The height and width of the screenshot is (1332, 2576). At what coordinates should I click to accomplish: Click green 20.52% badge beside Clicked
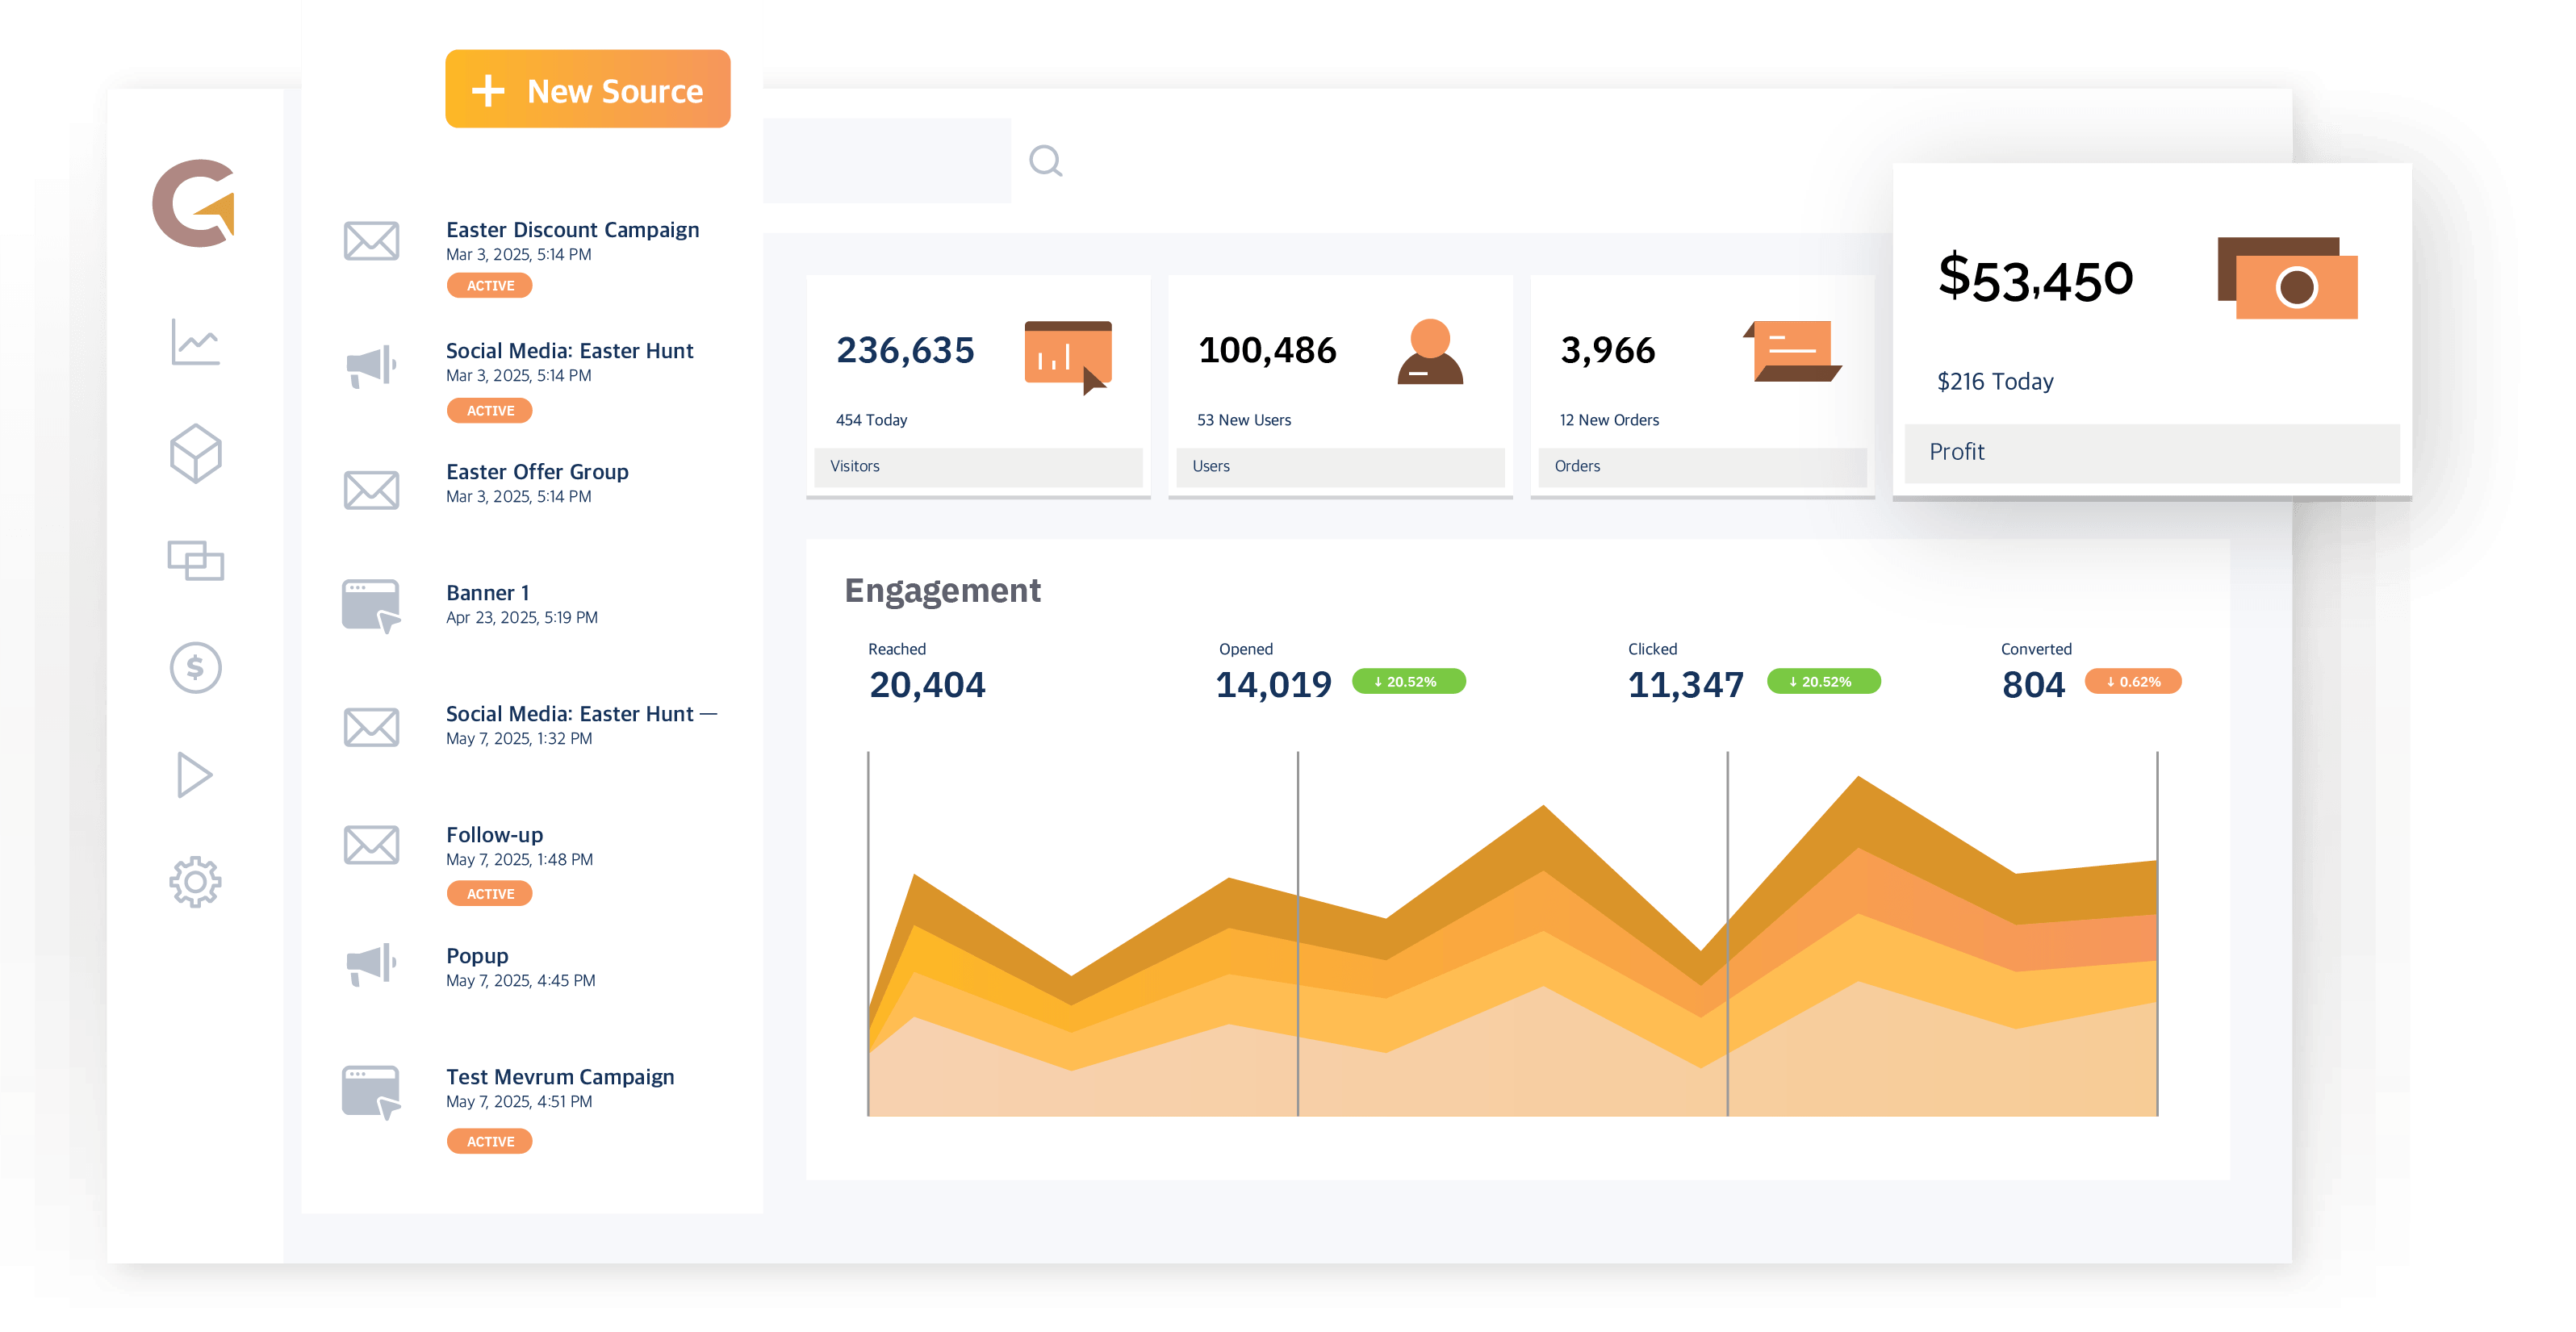(1824, 682)
